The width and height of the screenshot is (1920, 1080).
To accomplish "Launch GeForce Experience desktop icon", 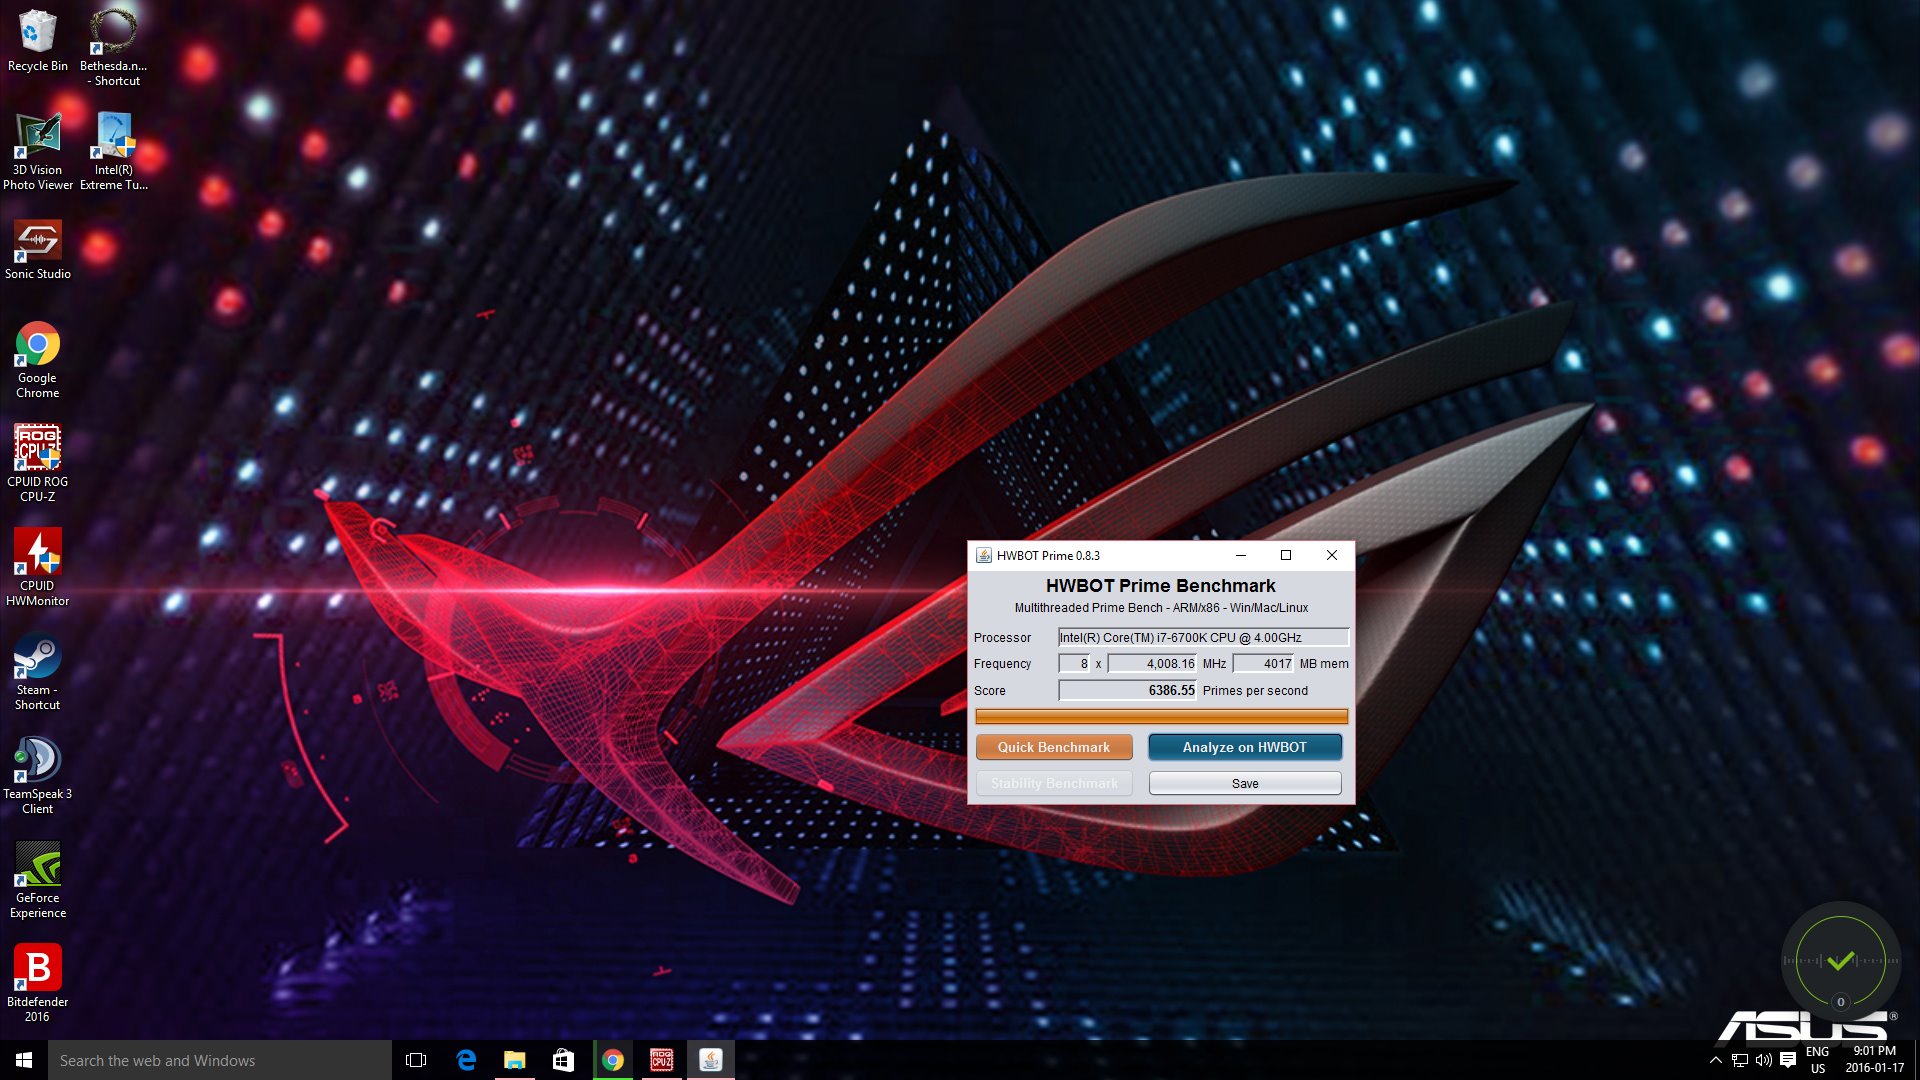I will coord(38,879).
